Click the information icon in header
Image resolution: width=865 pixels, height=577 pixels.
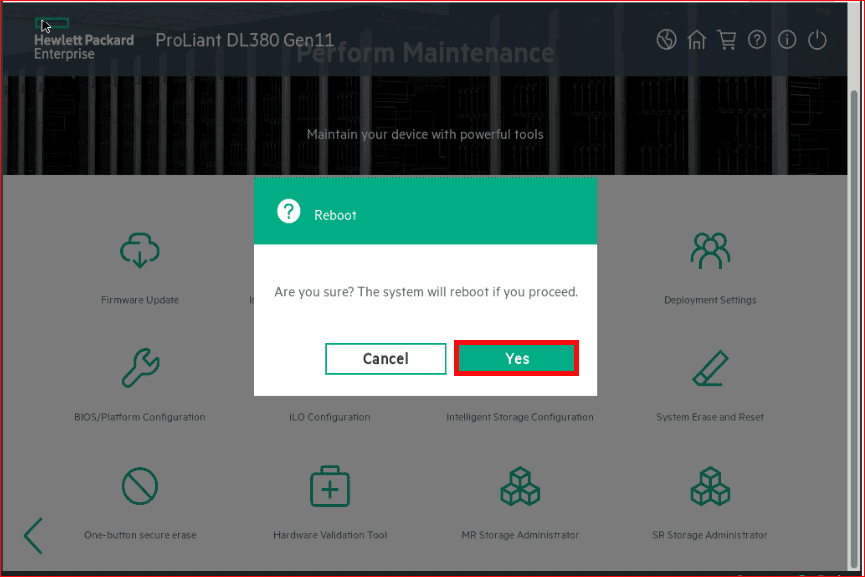pyautogui.click(x=787, y=40)
